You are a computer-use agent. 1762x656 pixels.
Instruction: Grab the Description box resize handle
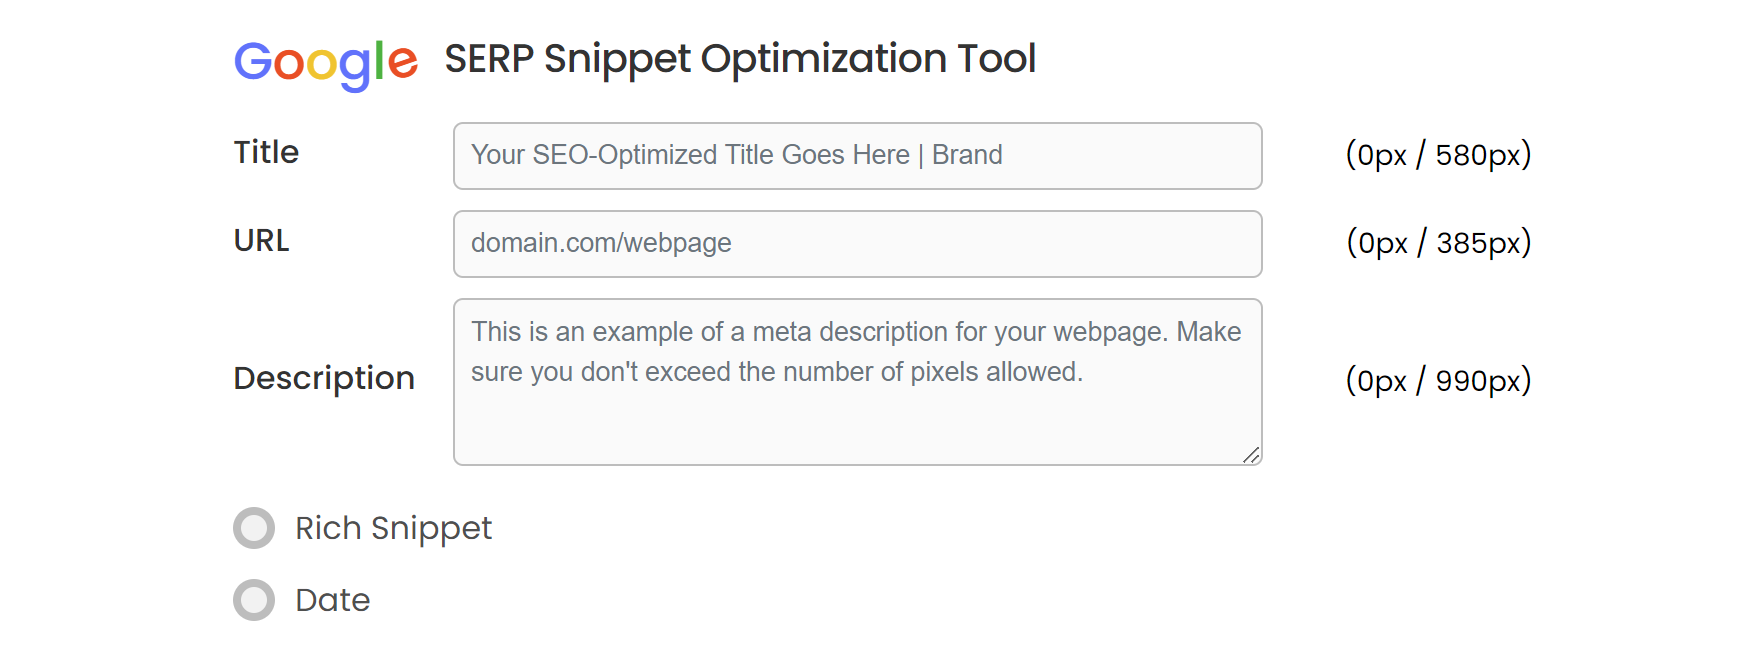click(x=1251, y=455)
